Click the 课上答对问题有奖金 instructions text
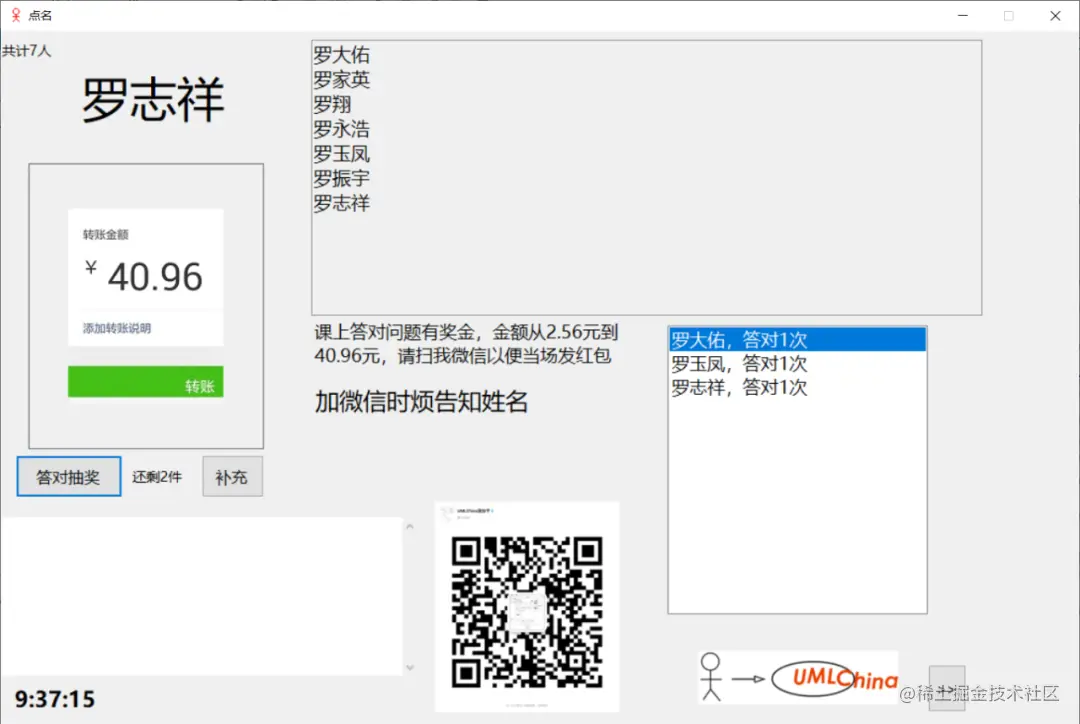 [x=466, y=344]
